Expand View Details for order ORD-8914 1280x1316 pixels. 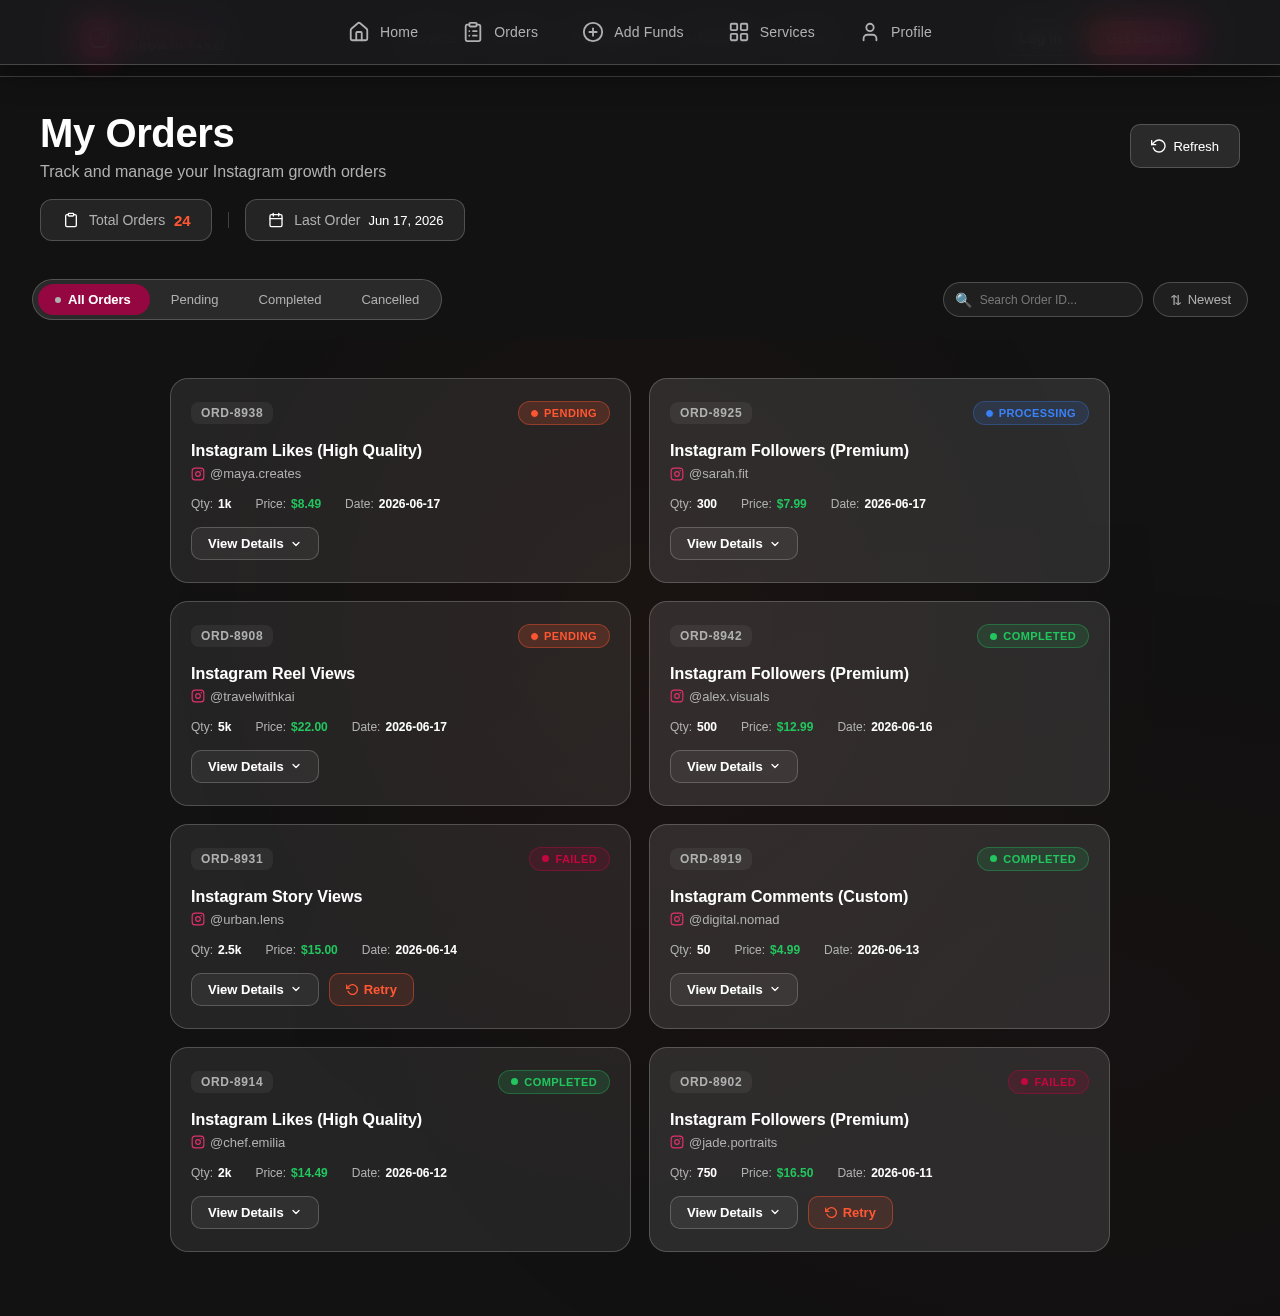(x=255, y=1213)
